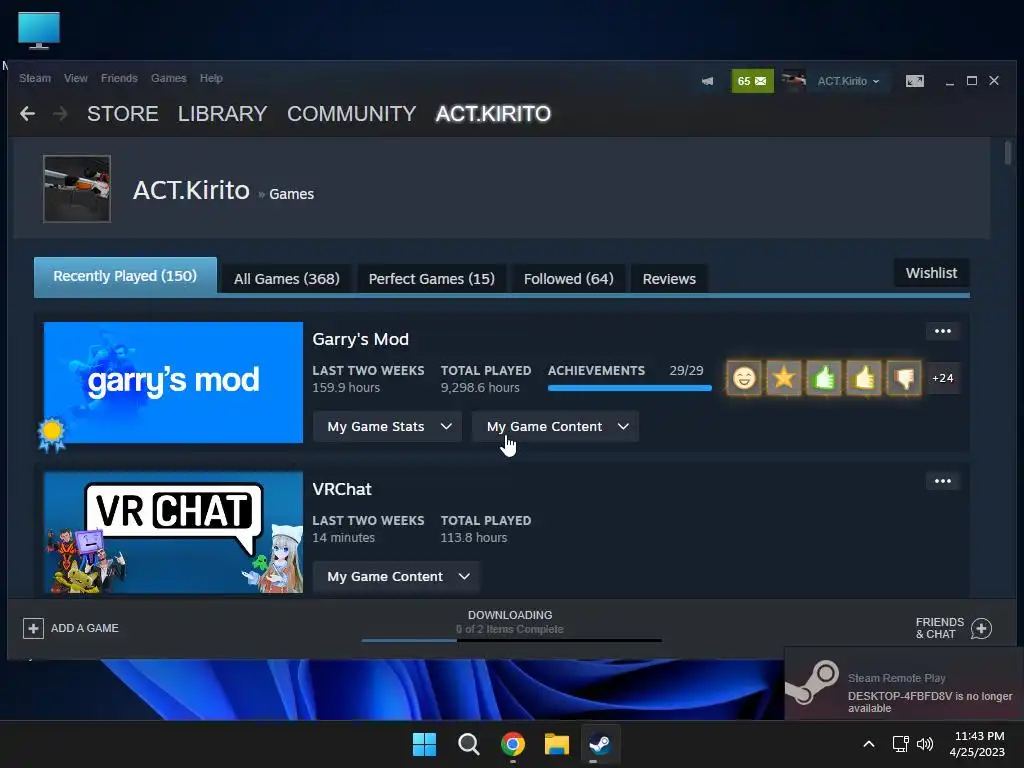
Task: Click the ACHIEVEMENTS 29/29 label
Action: click(626, 370)
